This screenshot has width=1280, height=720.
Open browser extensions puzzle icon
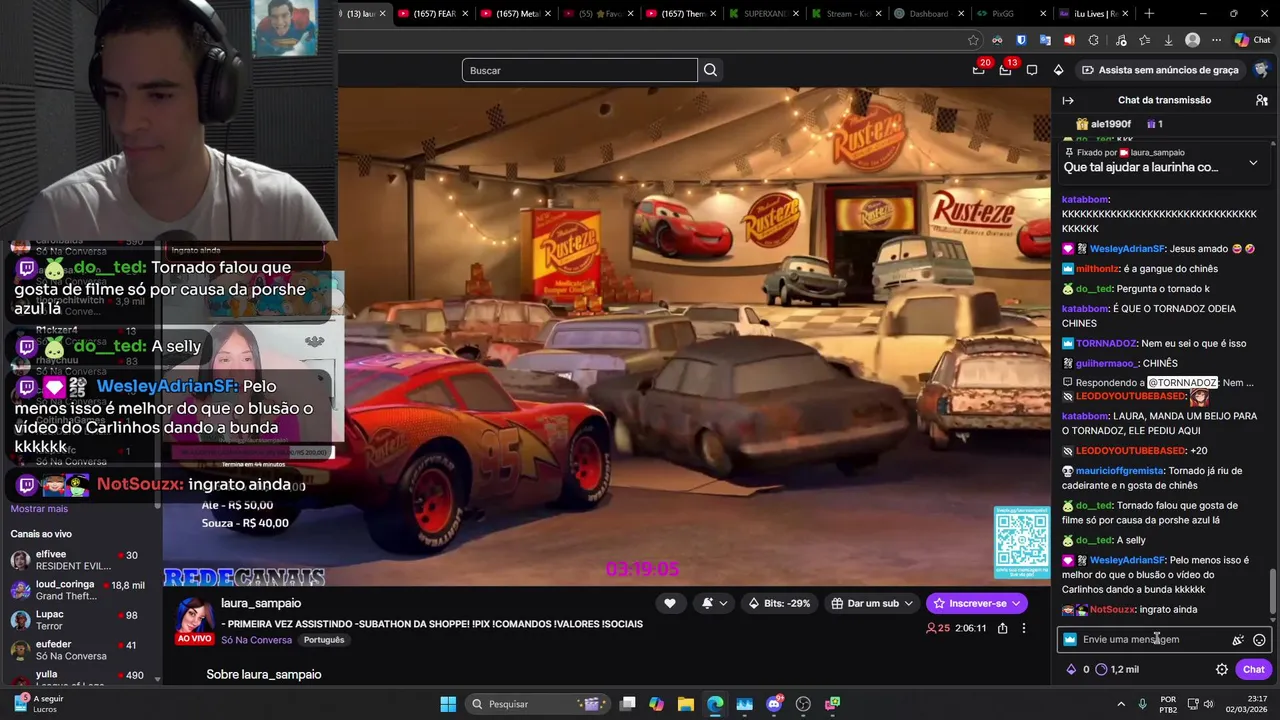point(1093,40)
